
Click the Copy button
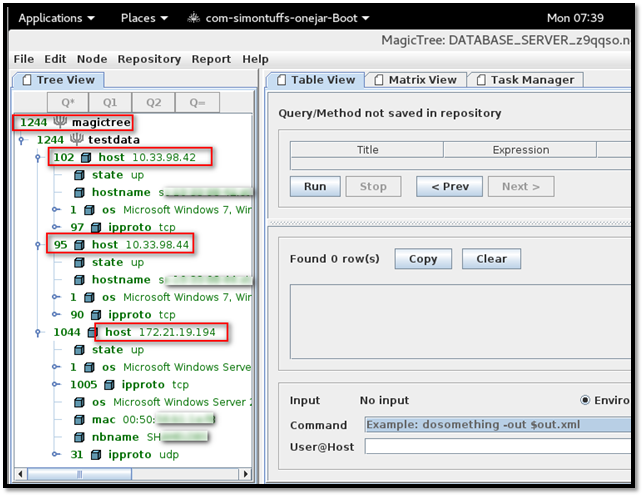(x=423, y=259)
